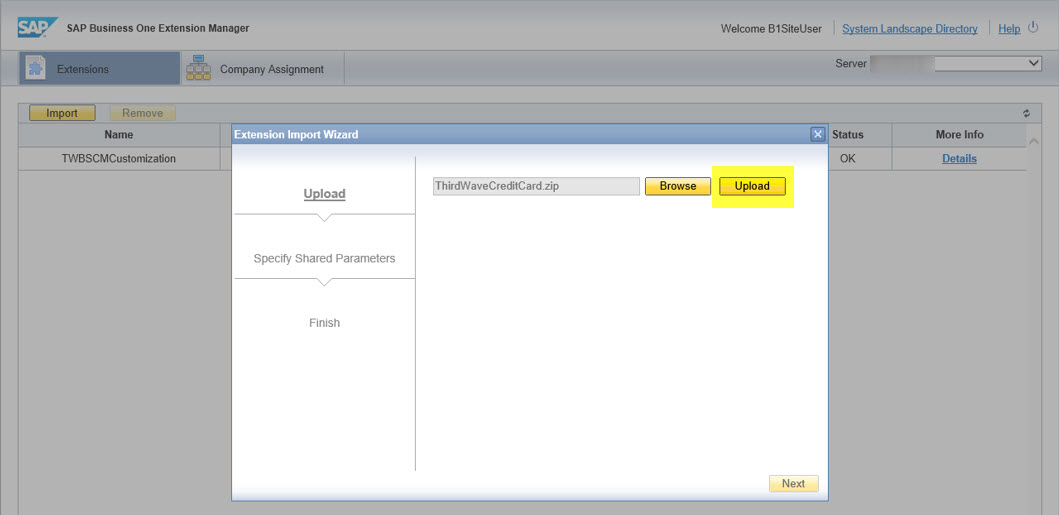1059x515 pixels.
Task: Select Specify Shared Parameters step
Action: [324, 259]
